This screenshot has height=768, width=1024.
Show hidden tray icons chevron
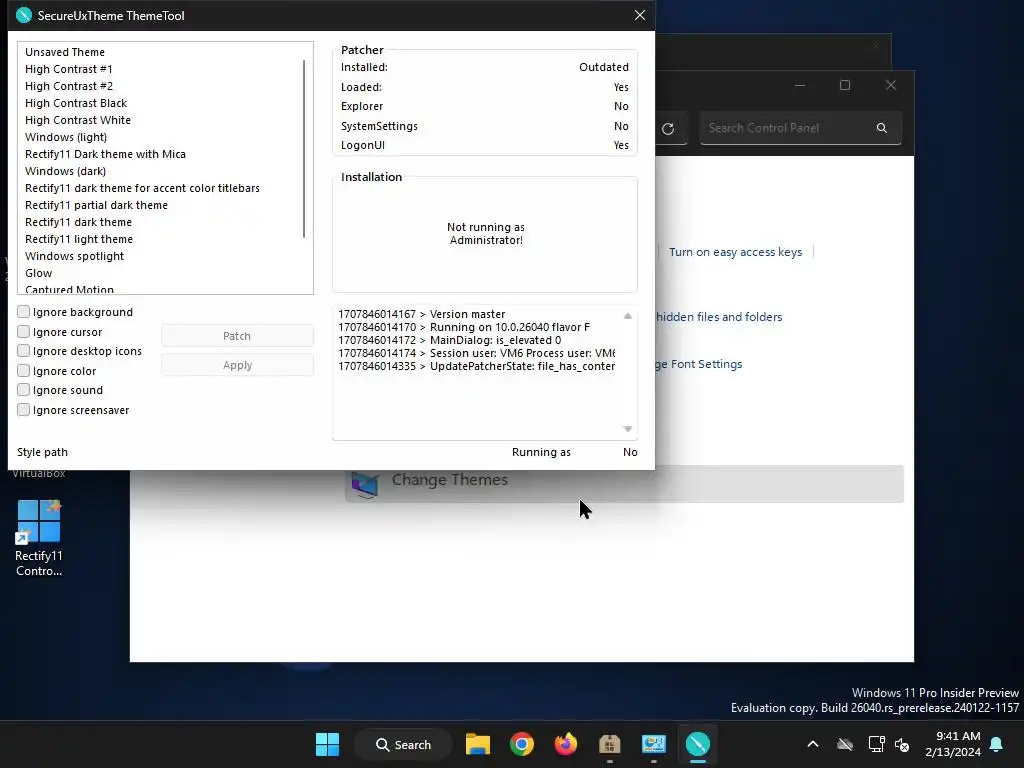[813, 744]
